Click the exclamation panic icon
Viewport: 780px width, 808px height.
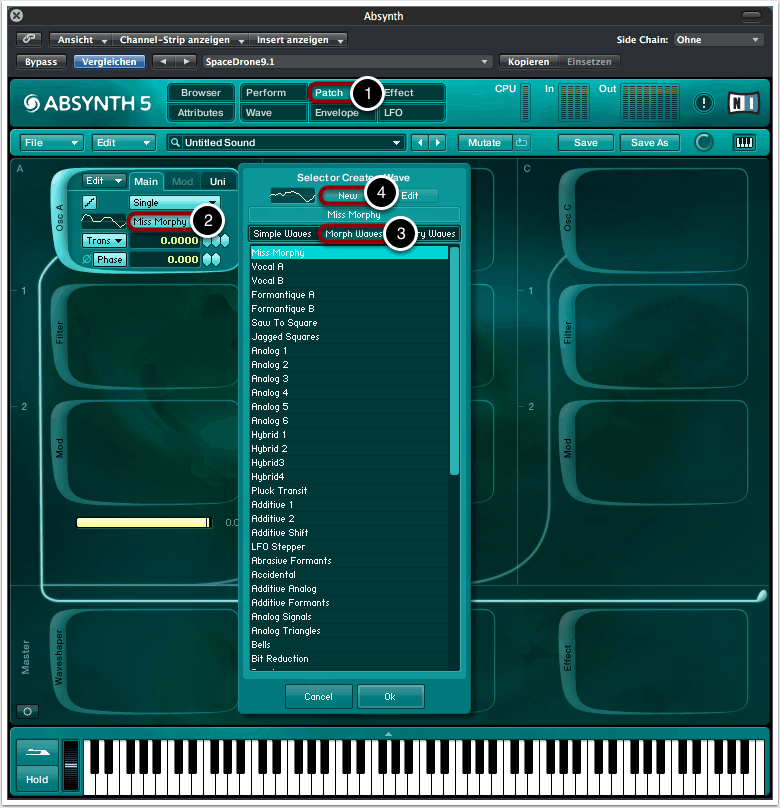coord(704,103)
